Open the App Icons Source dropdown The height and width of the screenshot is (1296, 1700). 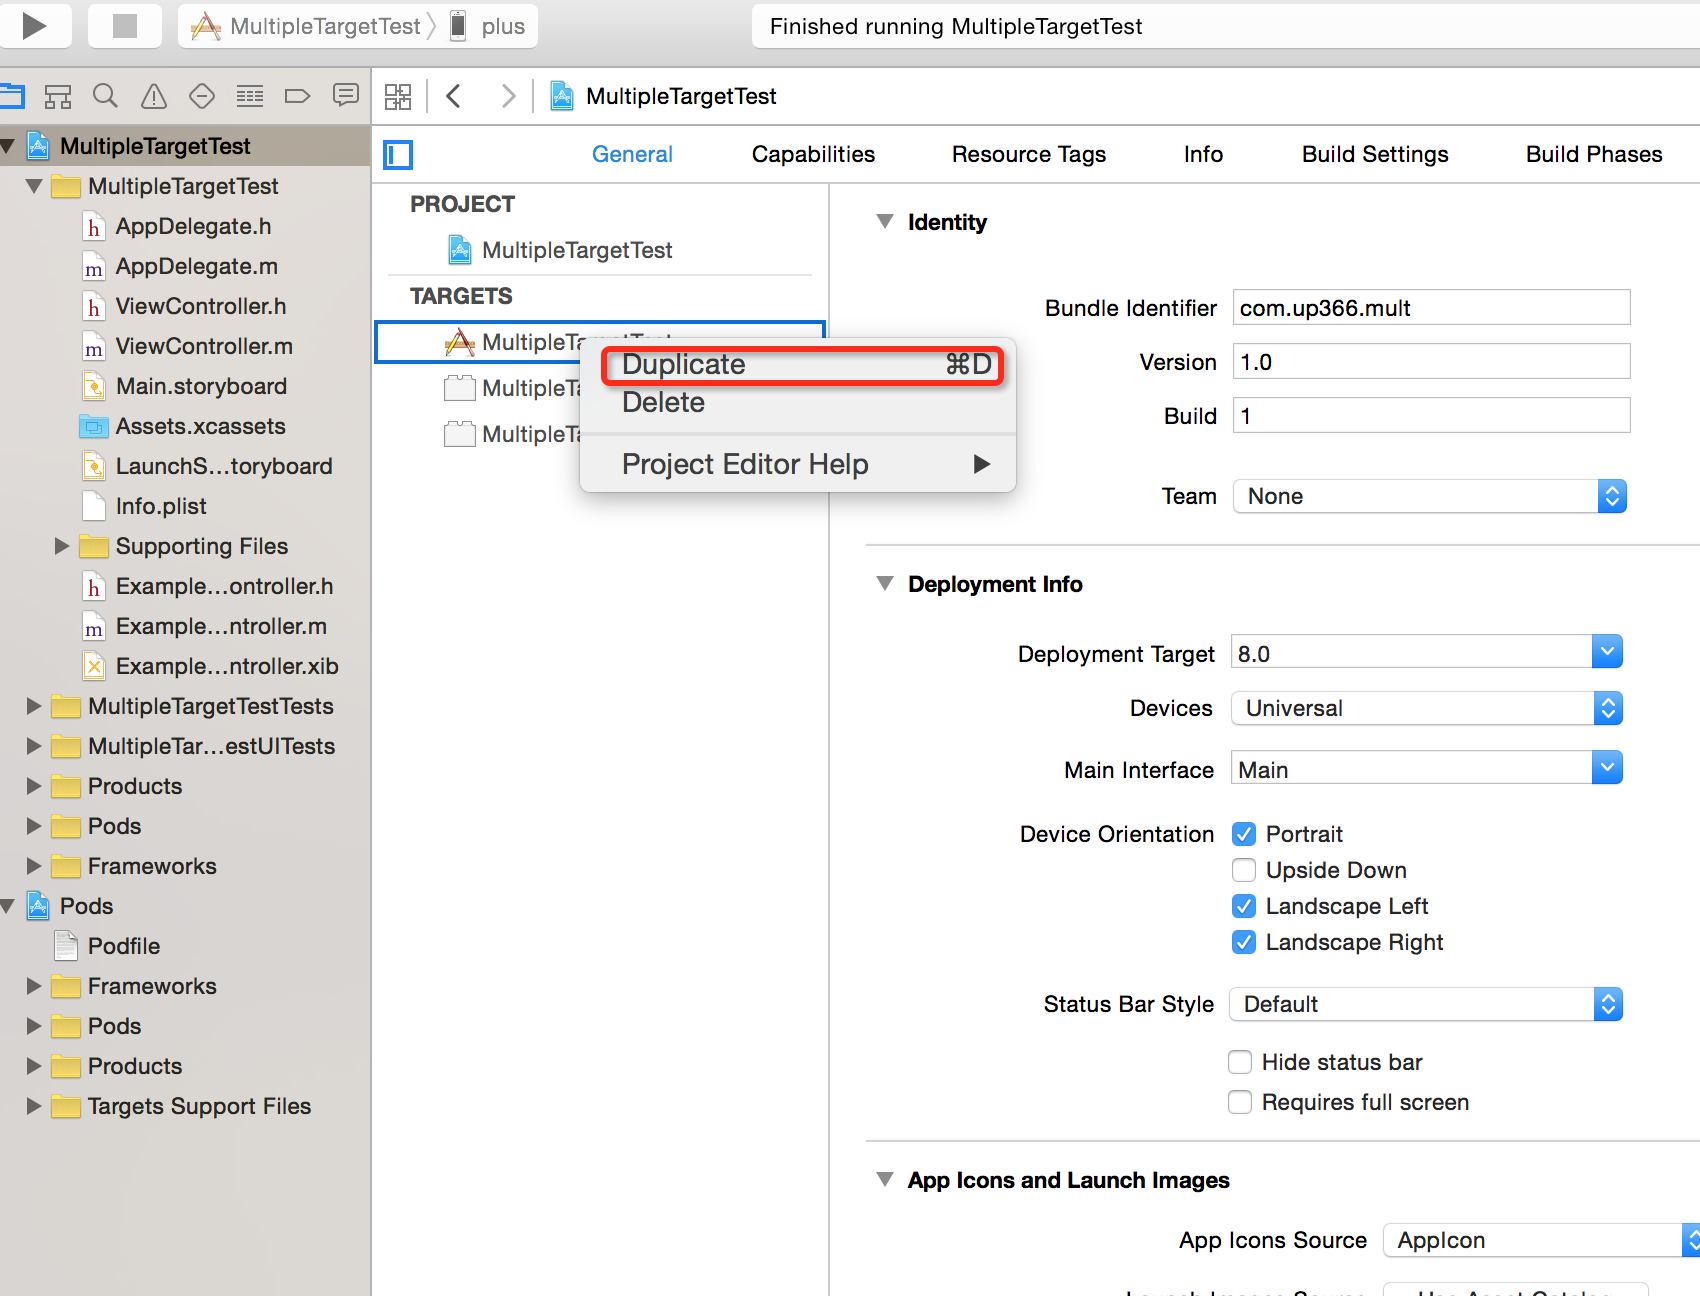1541,1240
